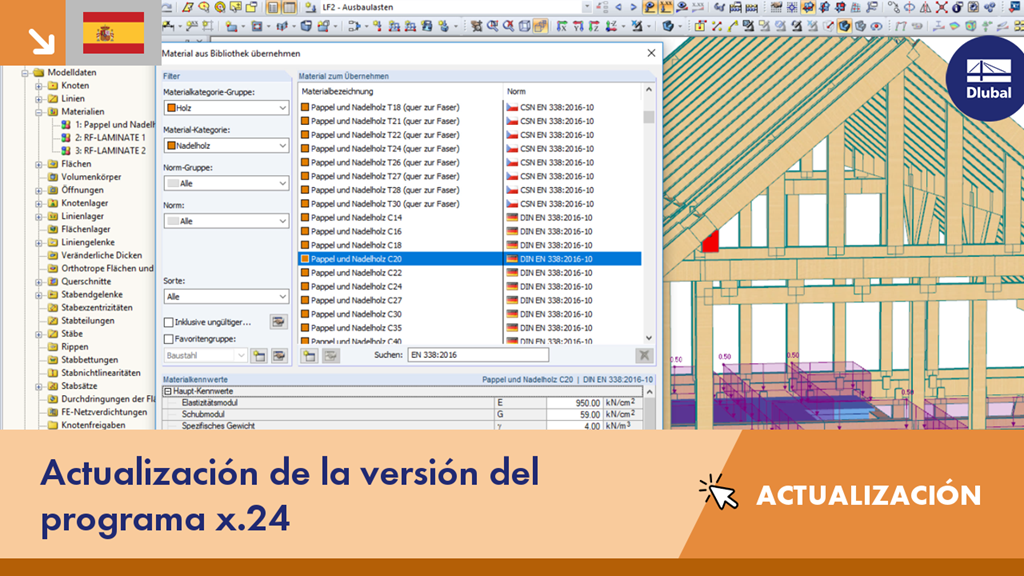The image size is (1024, 576).
Task: Click the Materialkennwerte table scroll-up arrow
Action: coord(649,392)
